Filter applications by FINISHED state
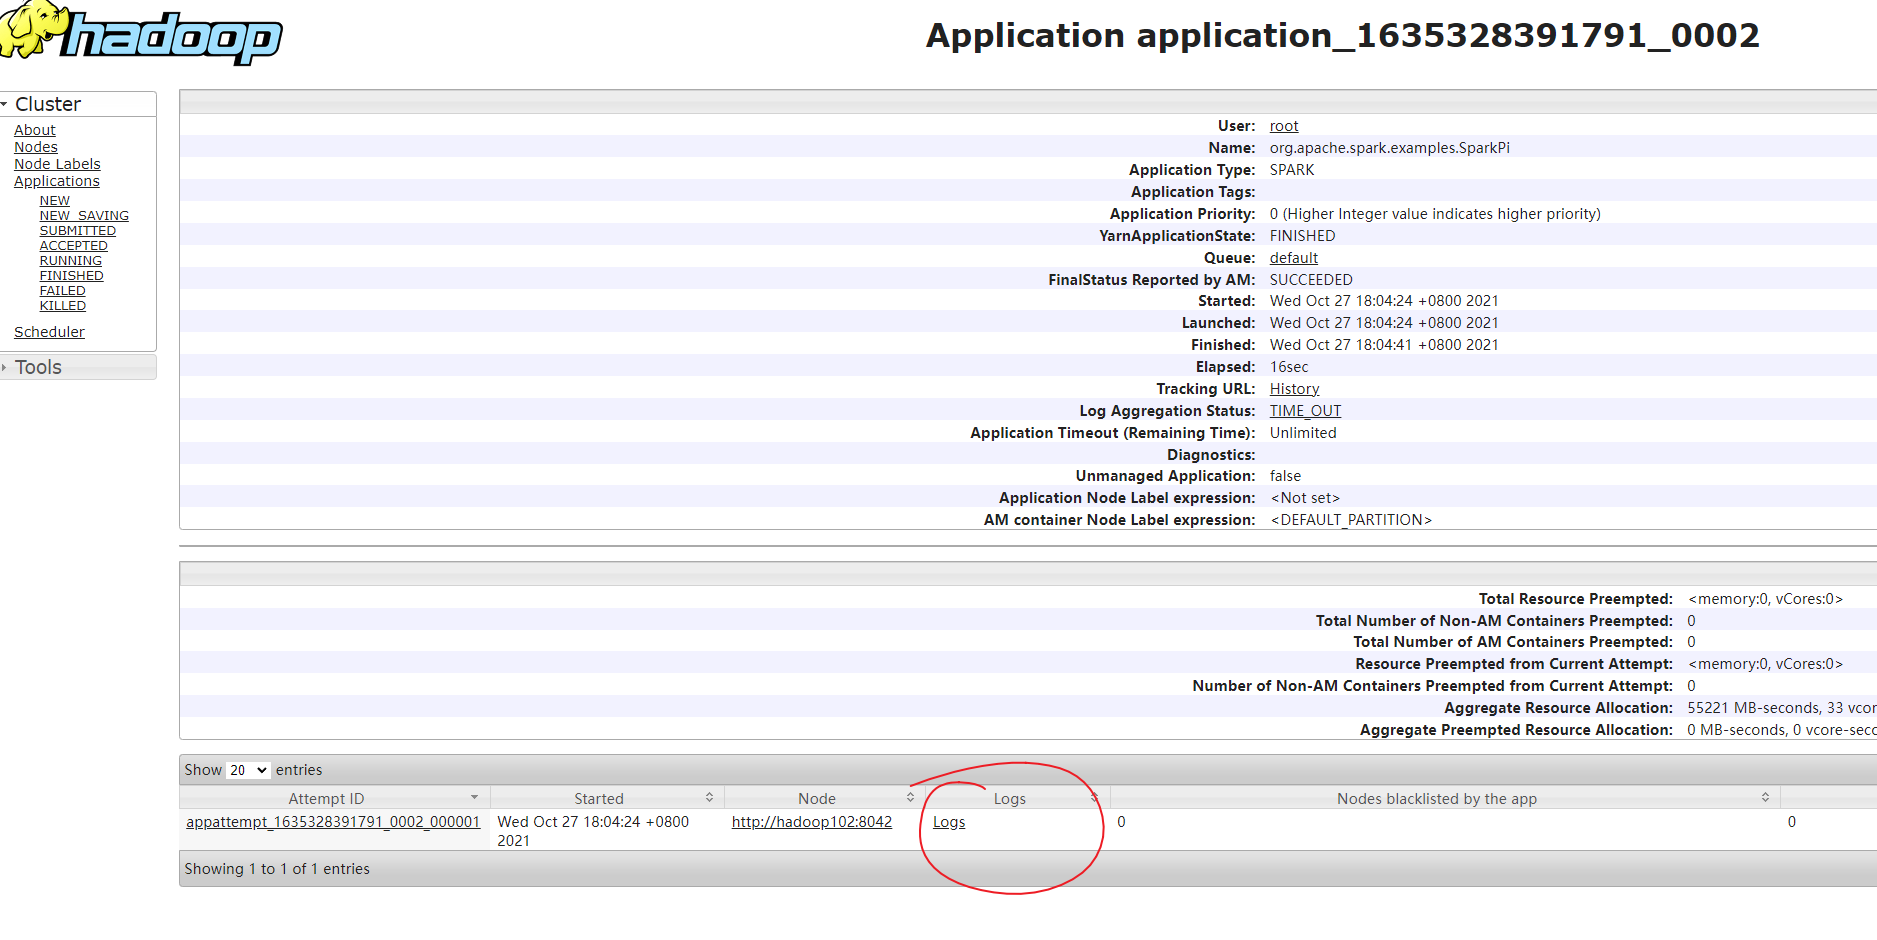 72,276
